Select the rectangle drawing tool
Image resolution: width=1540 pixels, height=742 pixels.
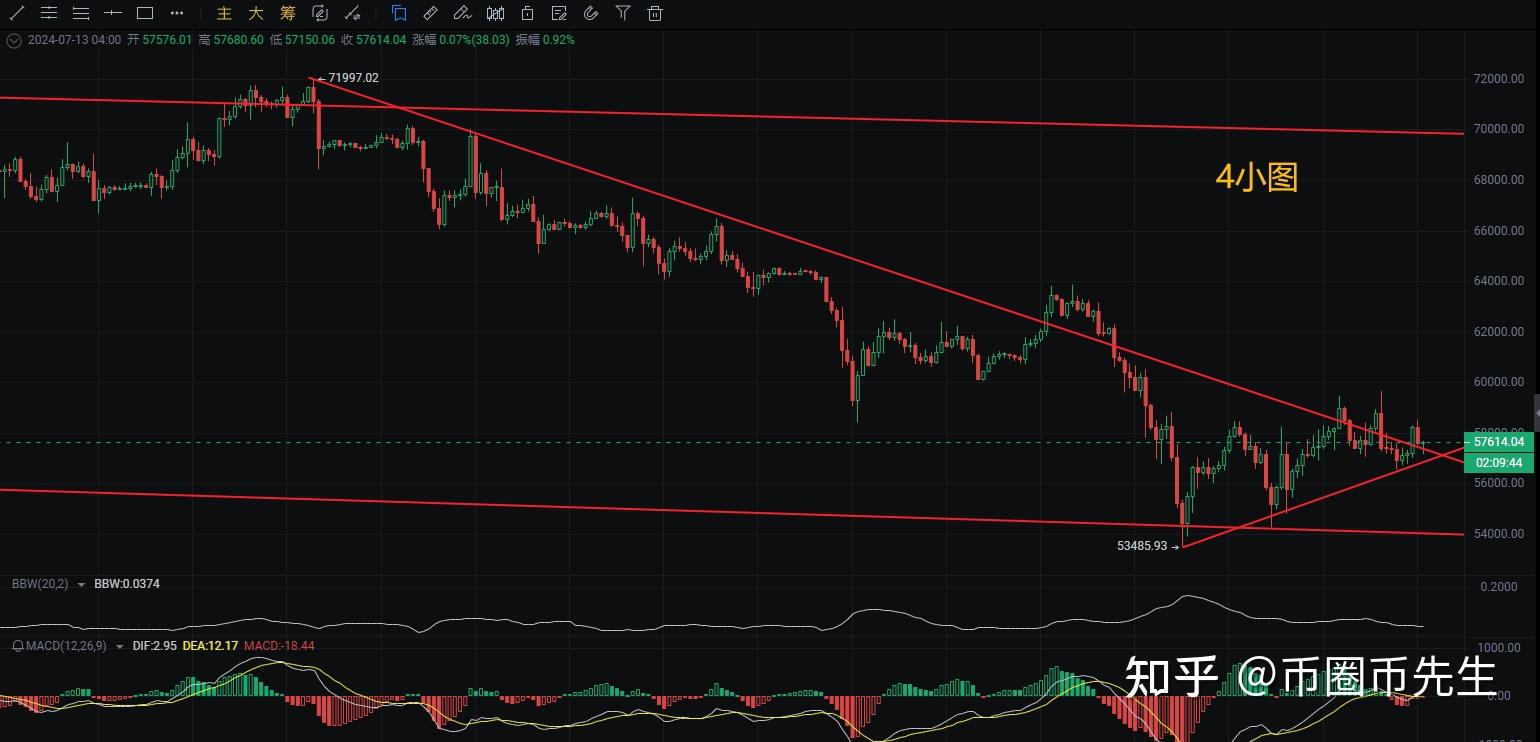(x=145, y=13)
